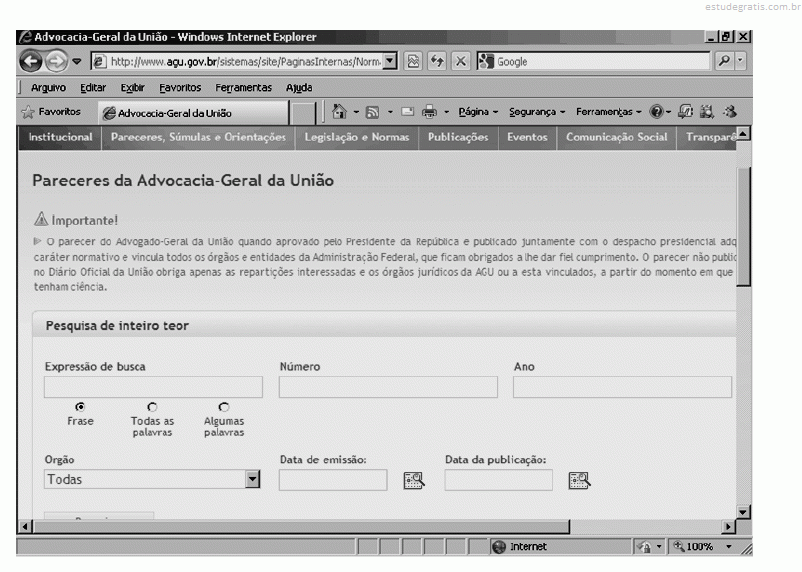Click the magnifying glass search button
This screenshot has width=802, height=572.
(724, 61)
